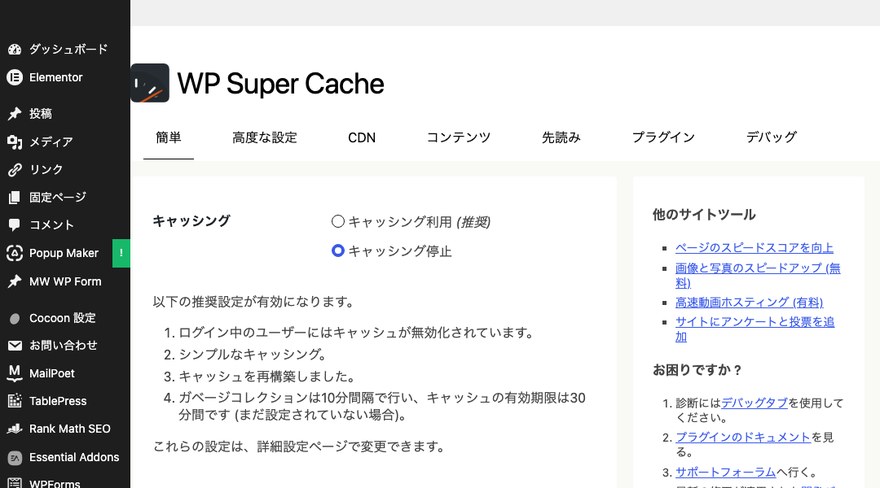The width and height of the screenshot is (880, 488).
Task: Switch to the コンテンツ tab
Action: coord(459,137)
